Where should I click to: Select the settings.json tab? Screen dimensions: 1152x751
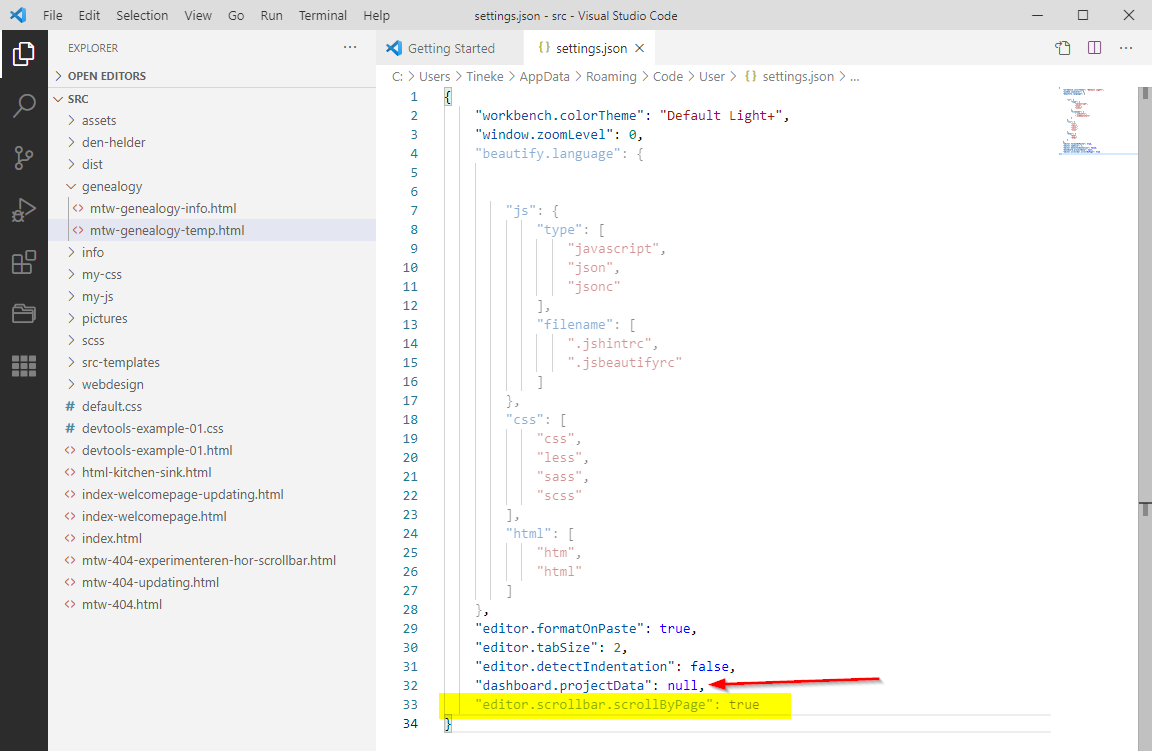coord(589,48)
